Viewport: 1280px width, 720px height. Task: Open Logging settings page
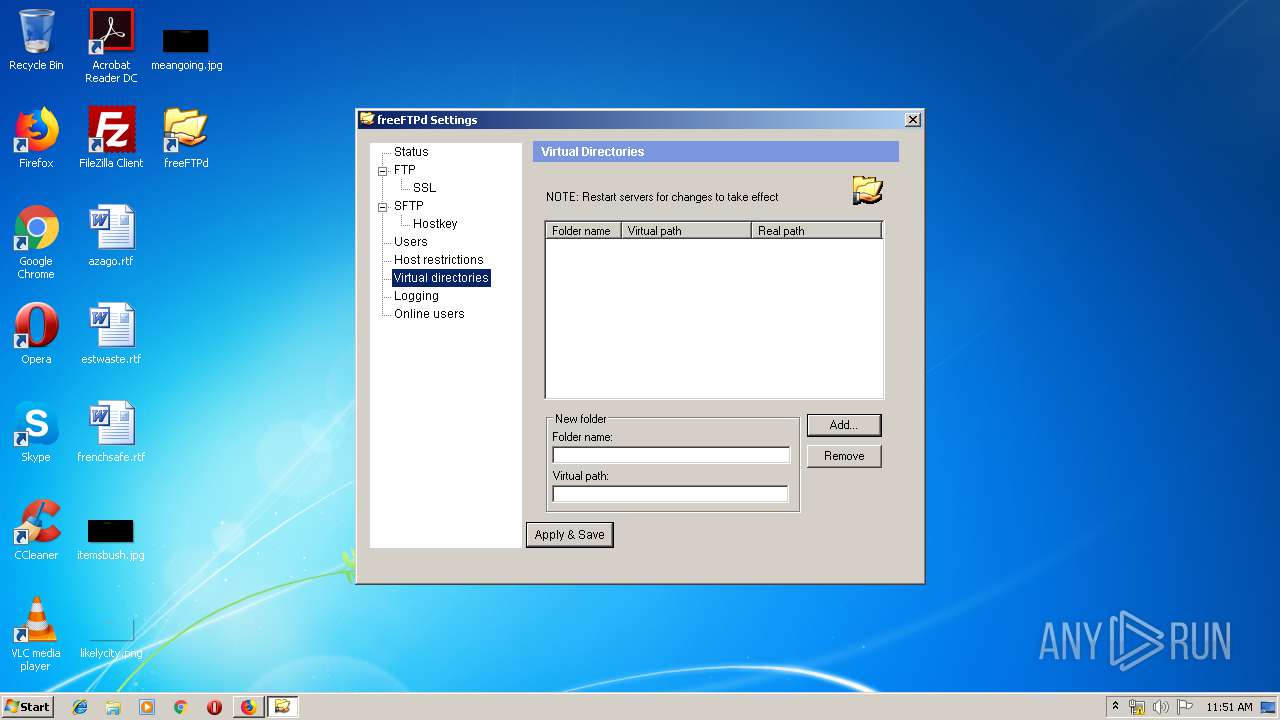416,296
